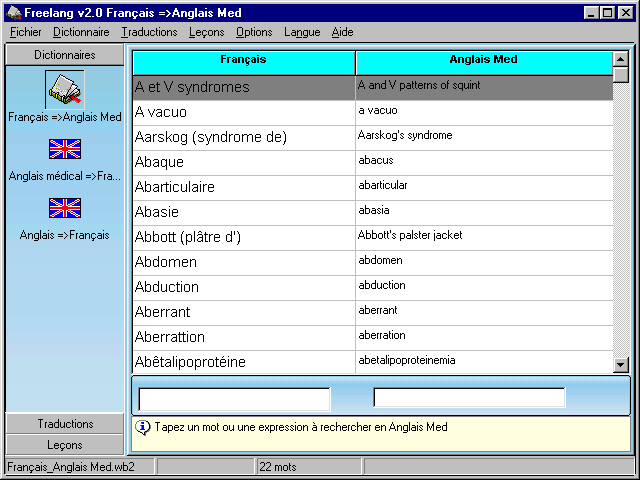The height and width of the screenshot is (480, 640).
Task: Click the information icon in hint bar
Action: click(x=142, y=428)
